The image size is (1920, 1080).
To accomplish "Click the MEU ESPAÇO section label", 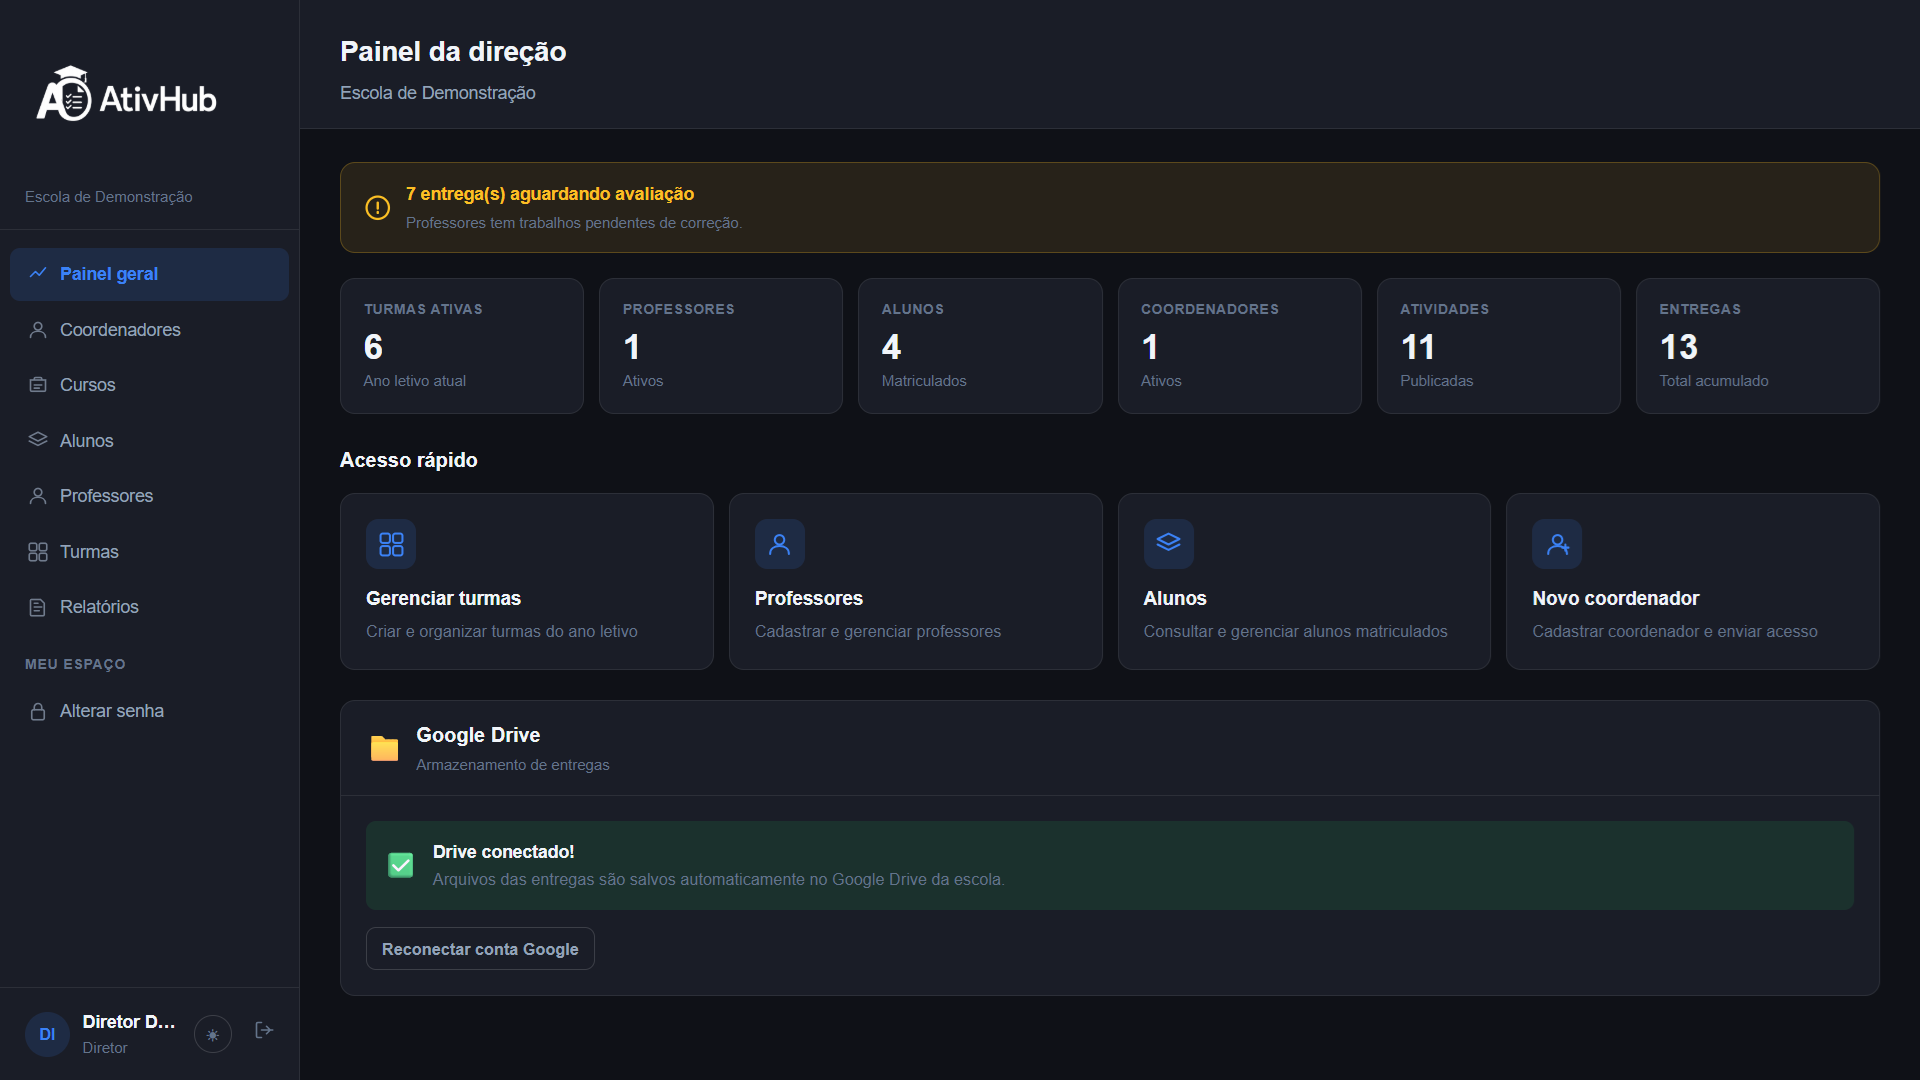I will click(75, 664).
